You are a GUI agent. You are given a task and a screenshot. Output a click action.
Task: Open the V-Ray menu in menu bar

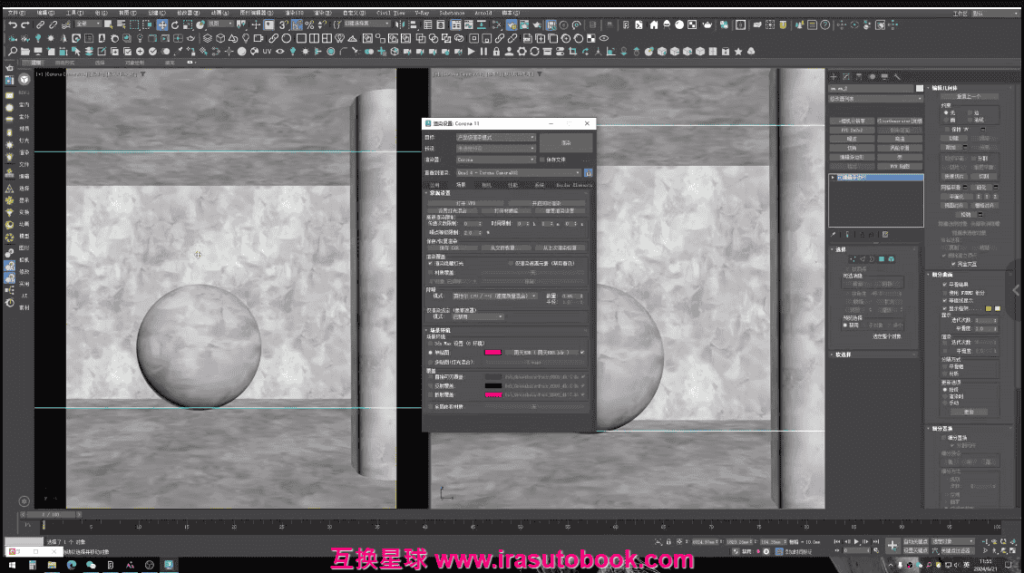(421, 12)
